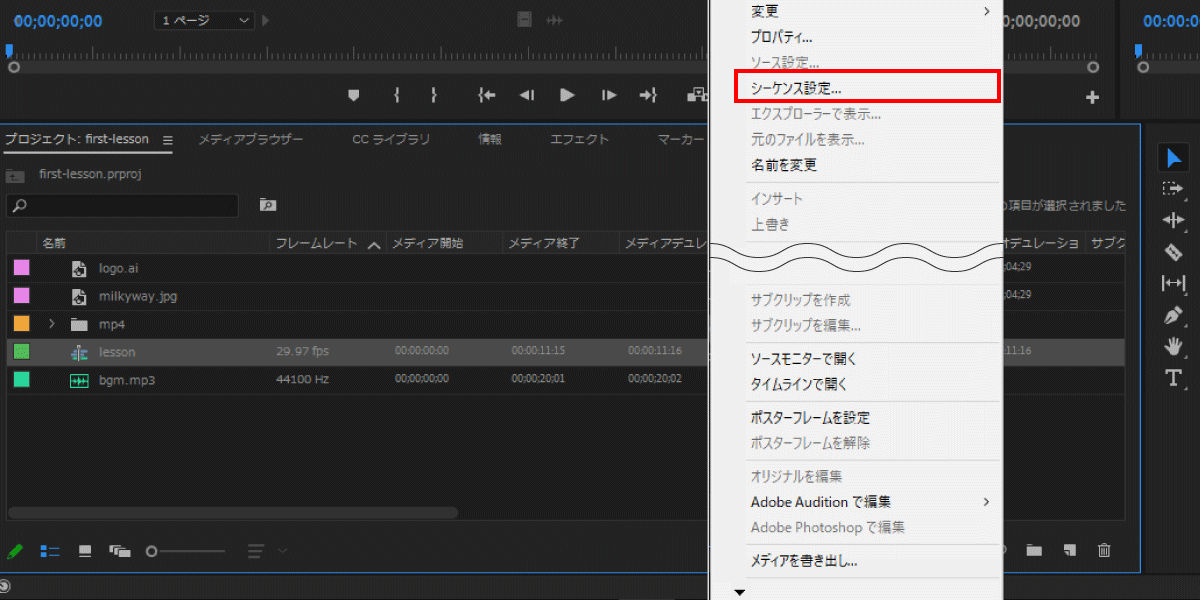Choose シーケンス設定 from context menu
1200x600 pixels.
[x=867, y=87]
